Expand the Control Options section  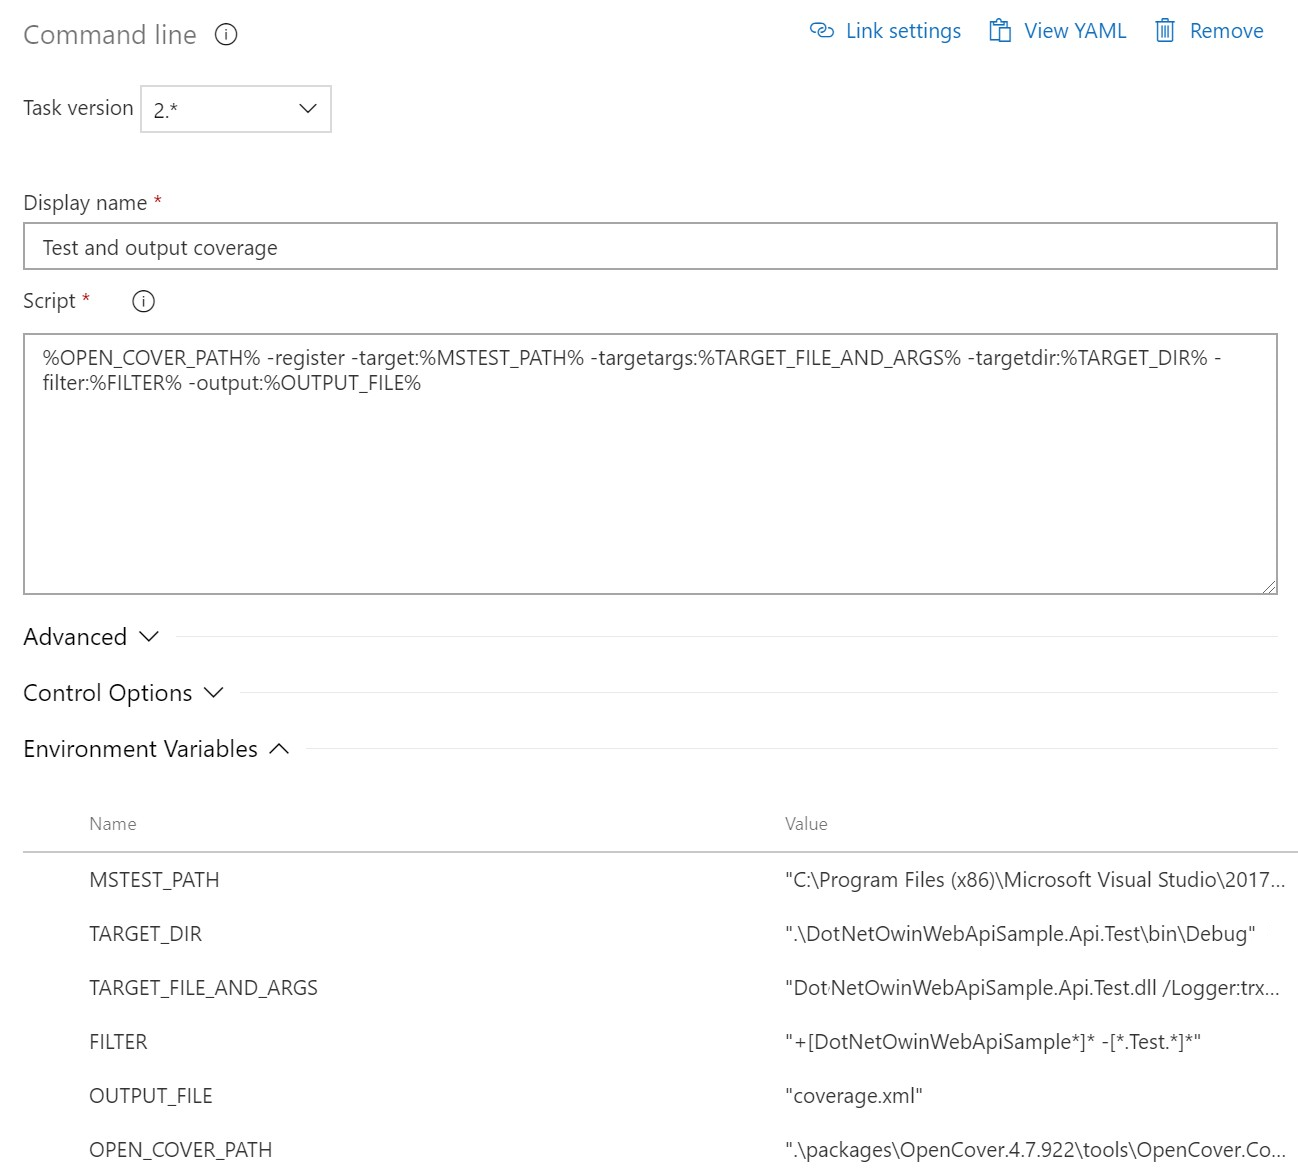[x=123, y=693]
